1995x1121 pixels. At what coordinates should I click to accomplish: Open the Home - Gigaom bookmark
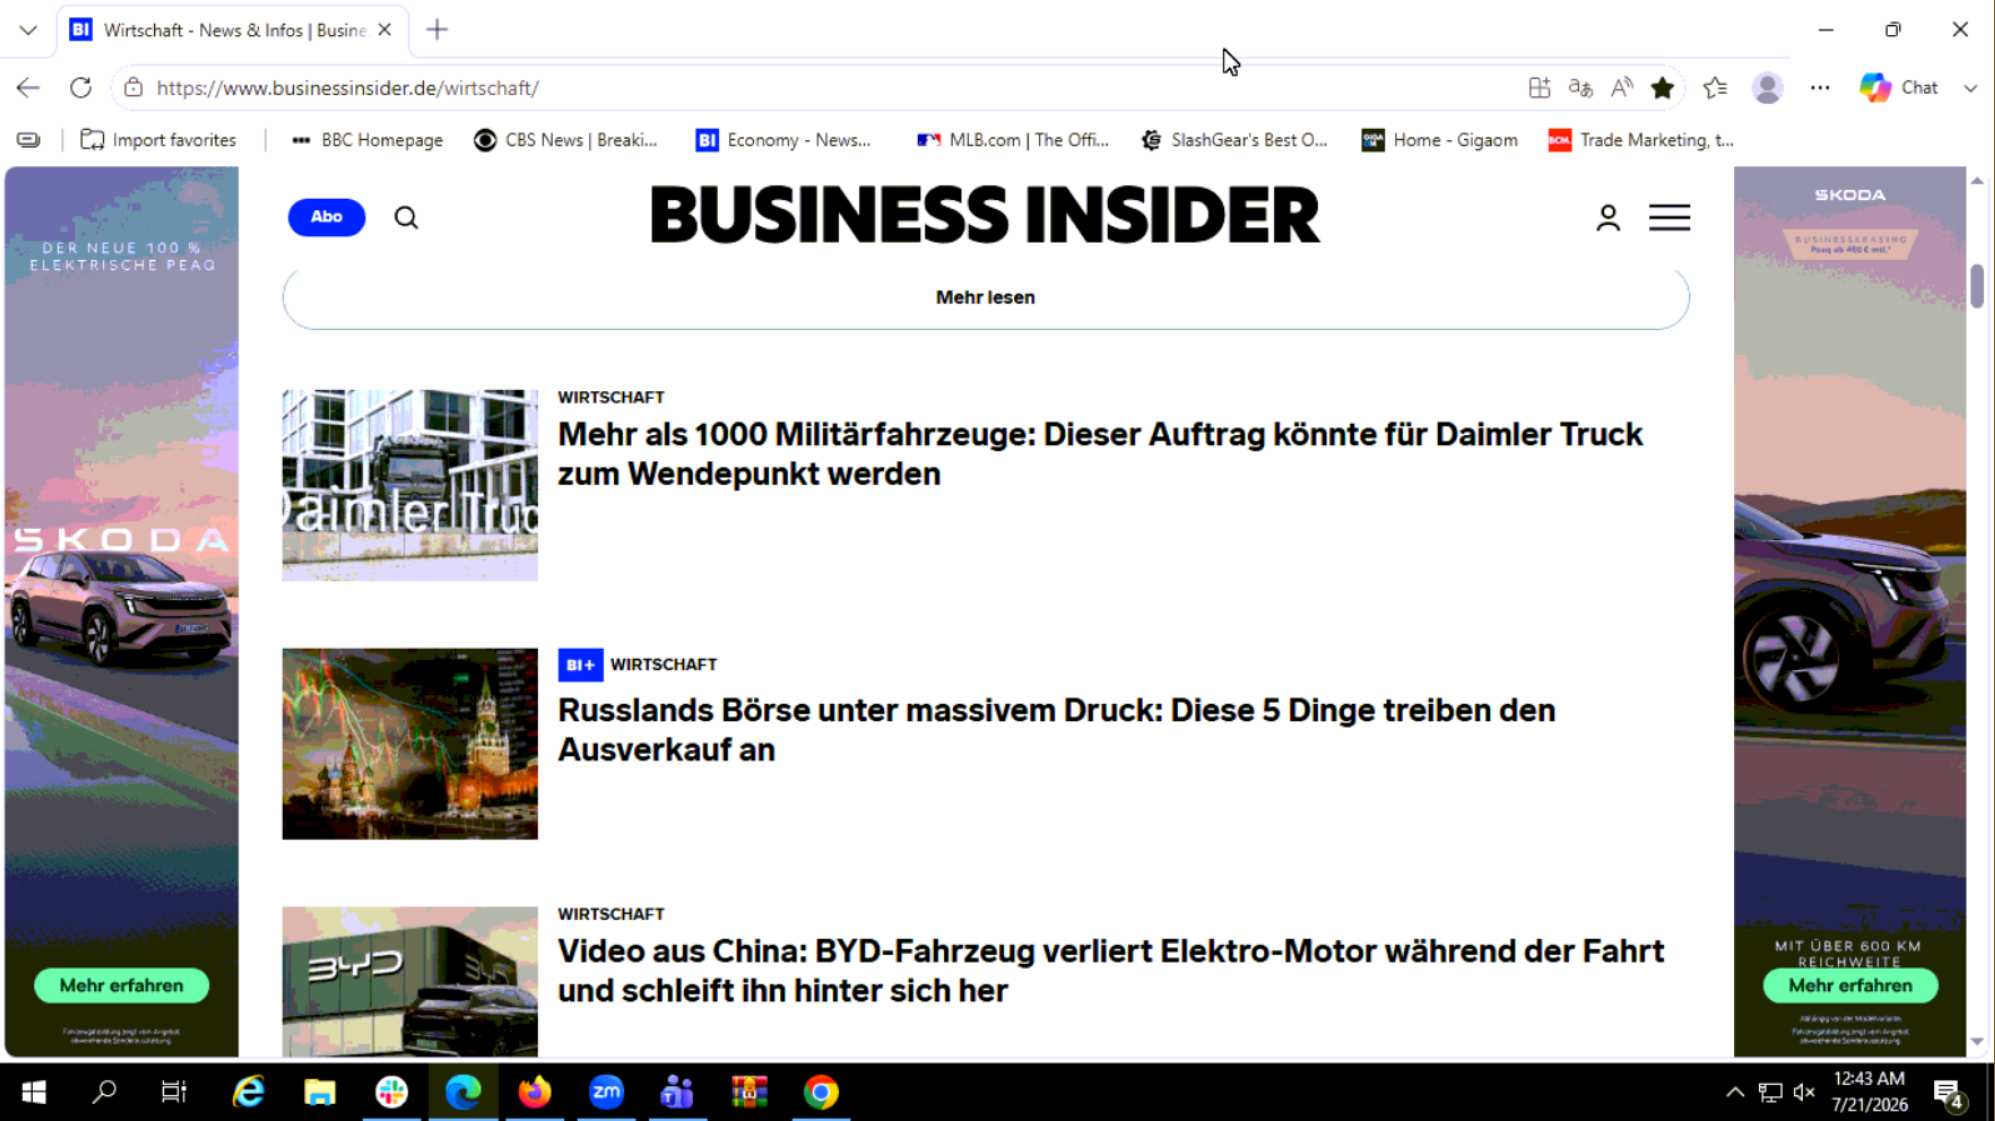pyautogui.click(x=1439, y=140)
